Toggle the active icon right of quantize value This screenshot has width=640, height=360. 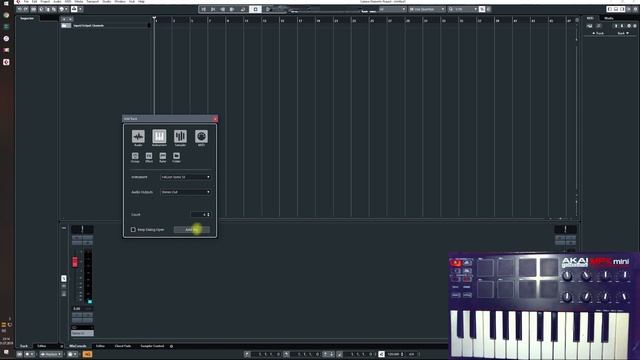coord(482,9)
